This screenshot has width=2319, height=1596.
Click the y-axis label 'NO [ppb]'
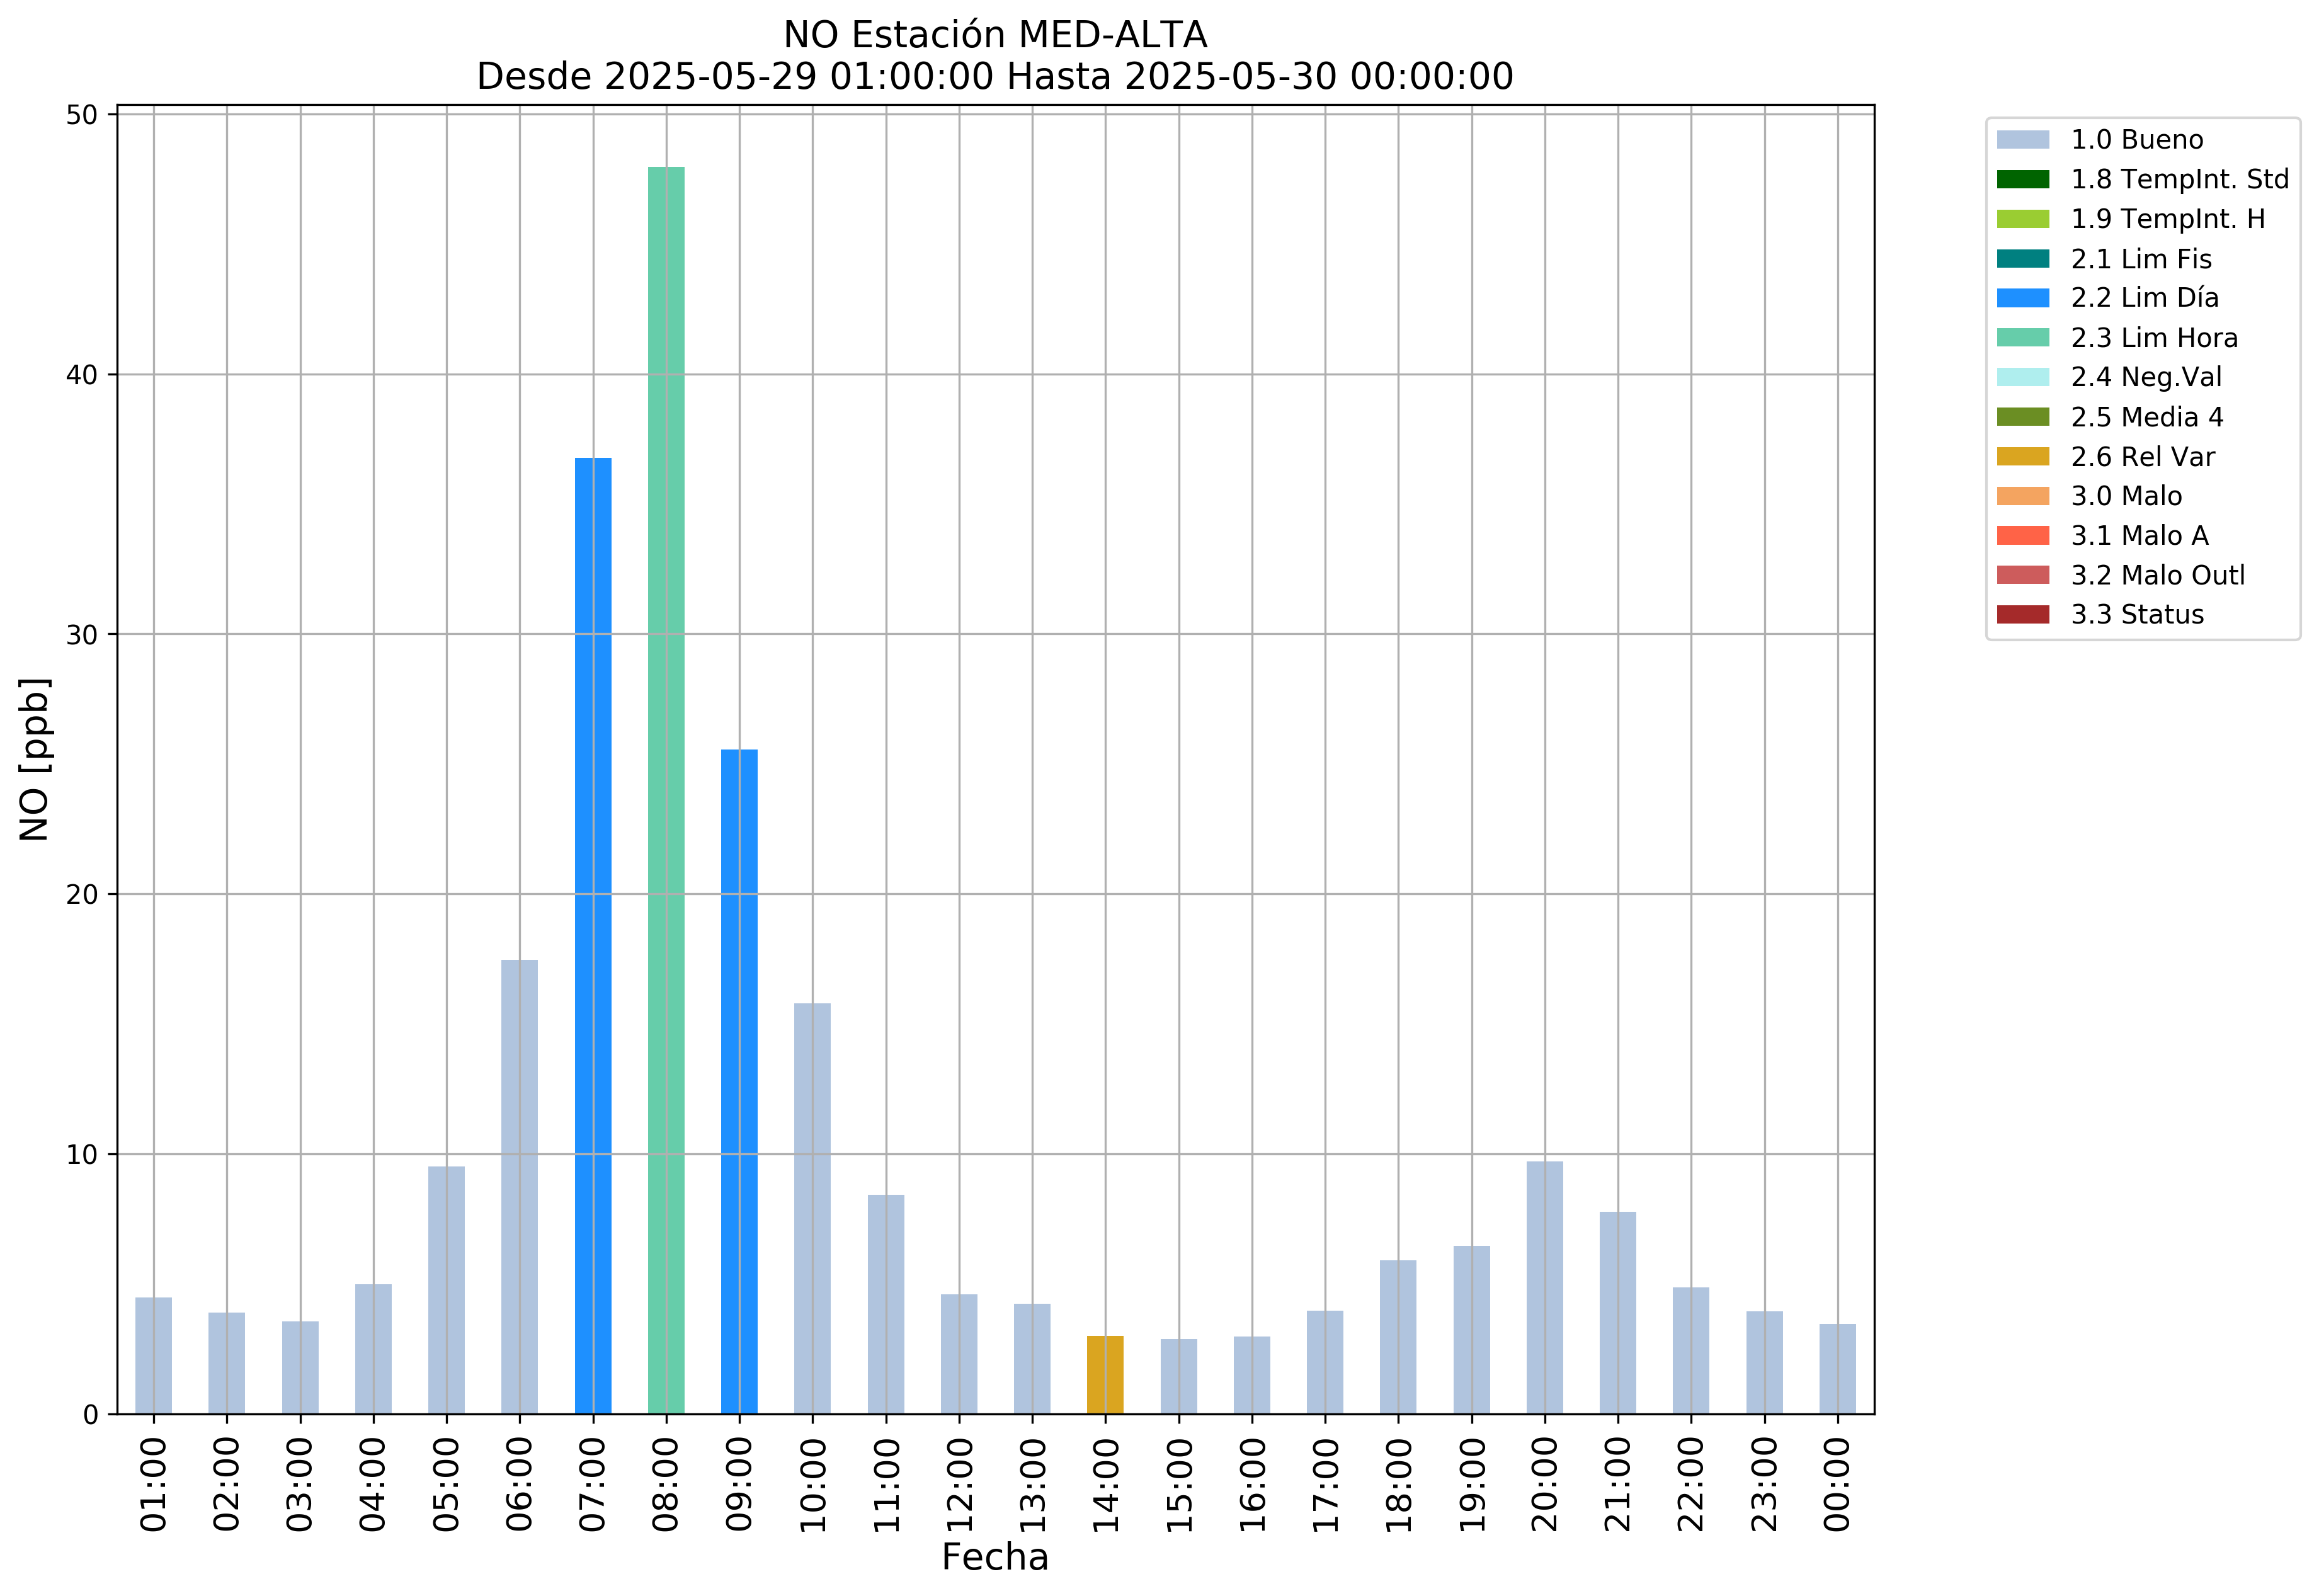click(34, 759)
